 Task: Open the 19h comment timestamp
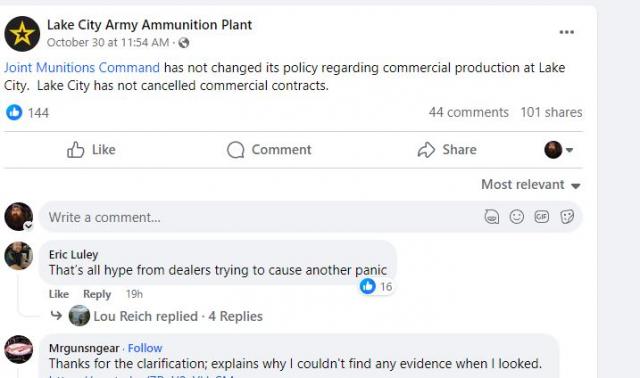134,294
